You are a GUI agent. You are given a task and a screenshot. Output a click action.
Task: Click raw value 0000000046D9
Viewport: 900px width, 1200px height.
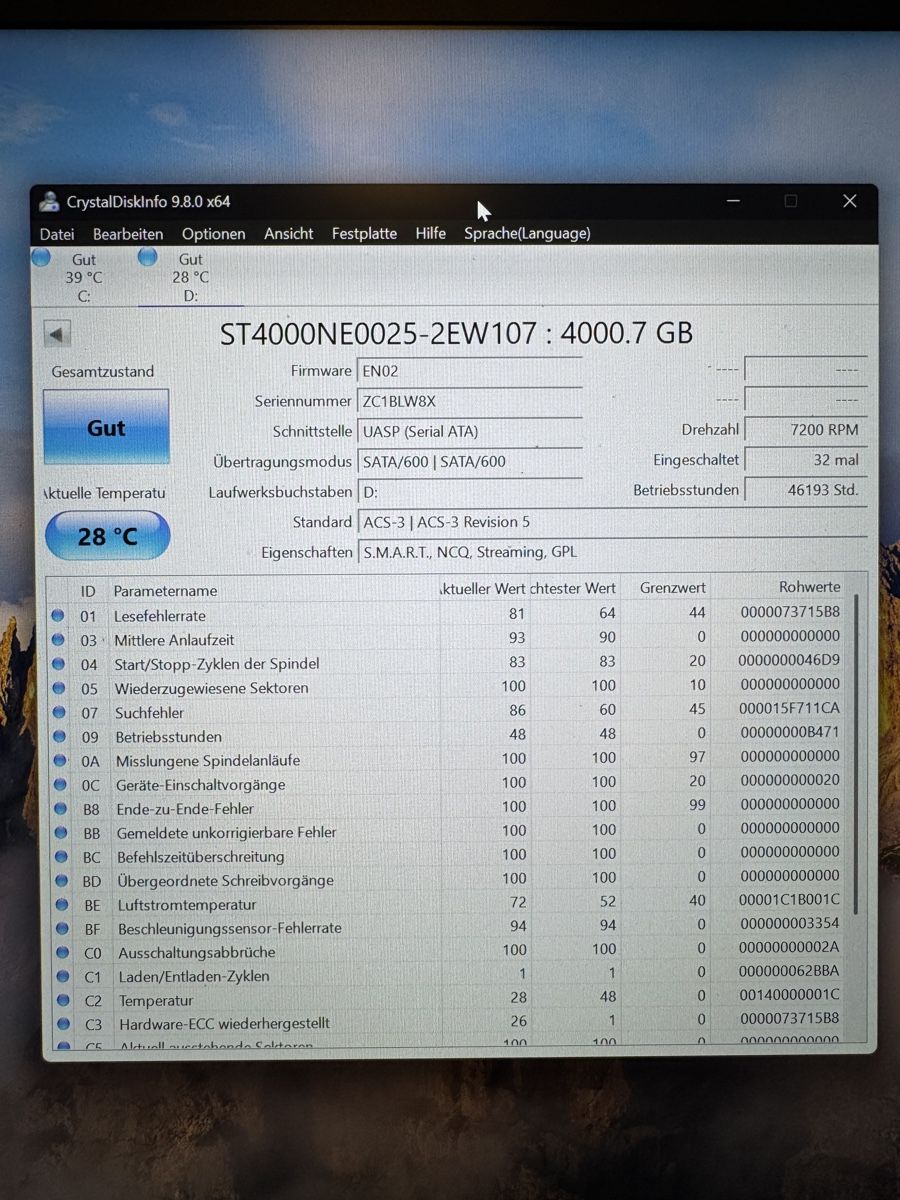[x=790, y=660]
